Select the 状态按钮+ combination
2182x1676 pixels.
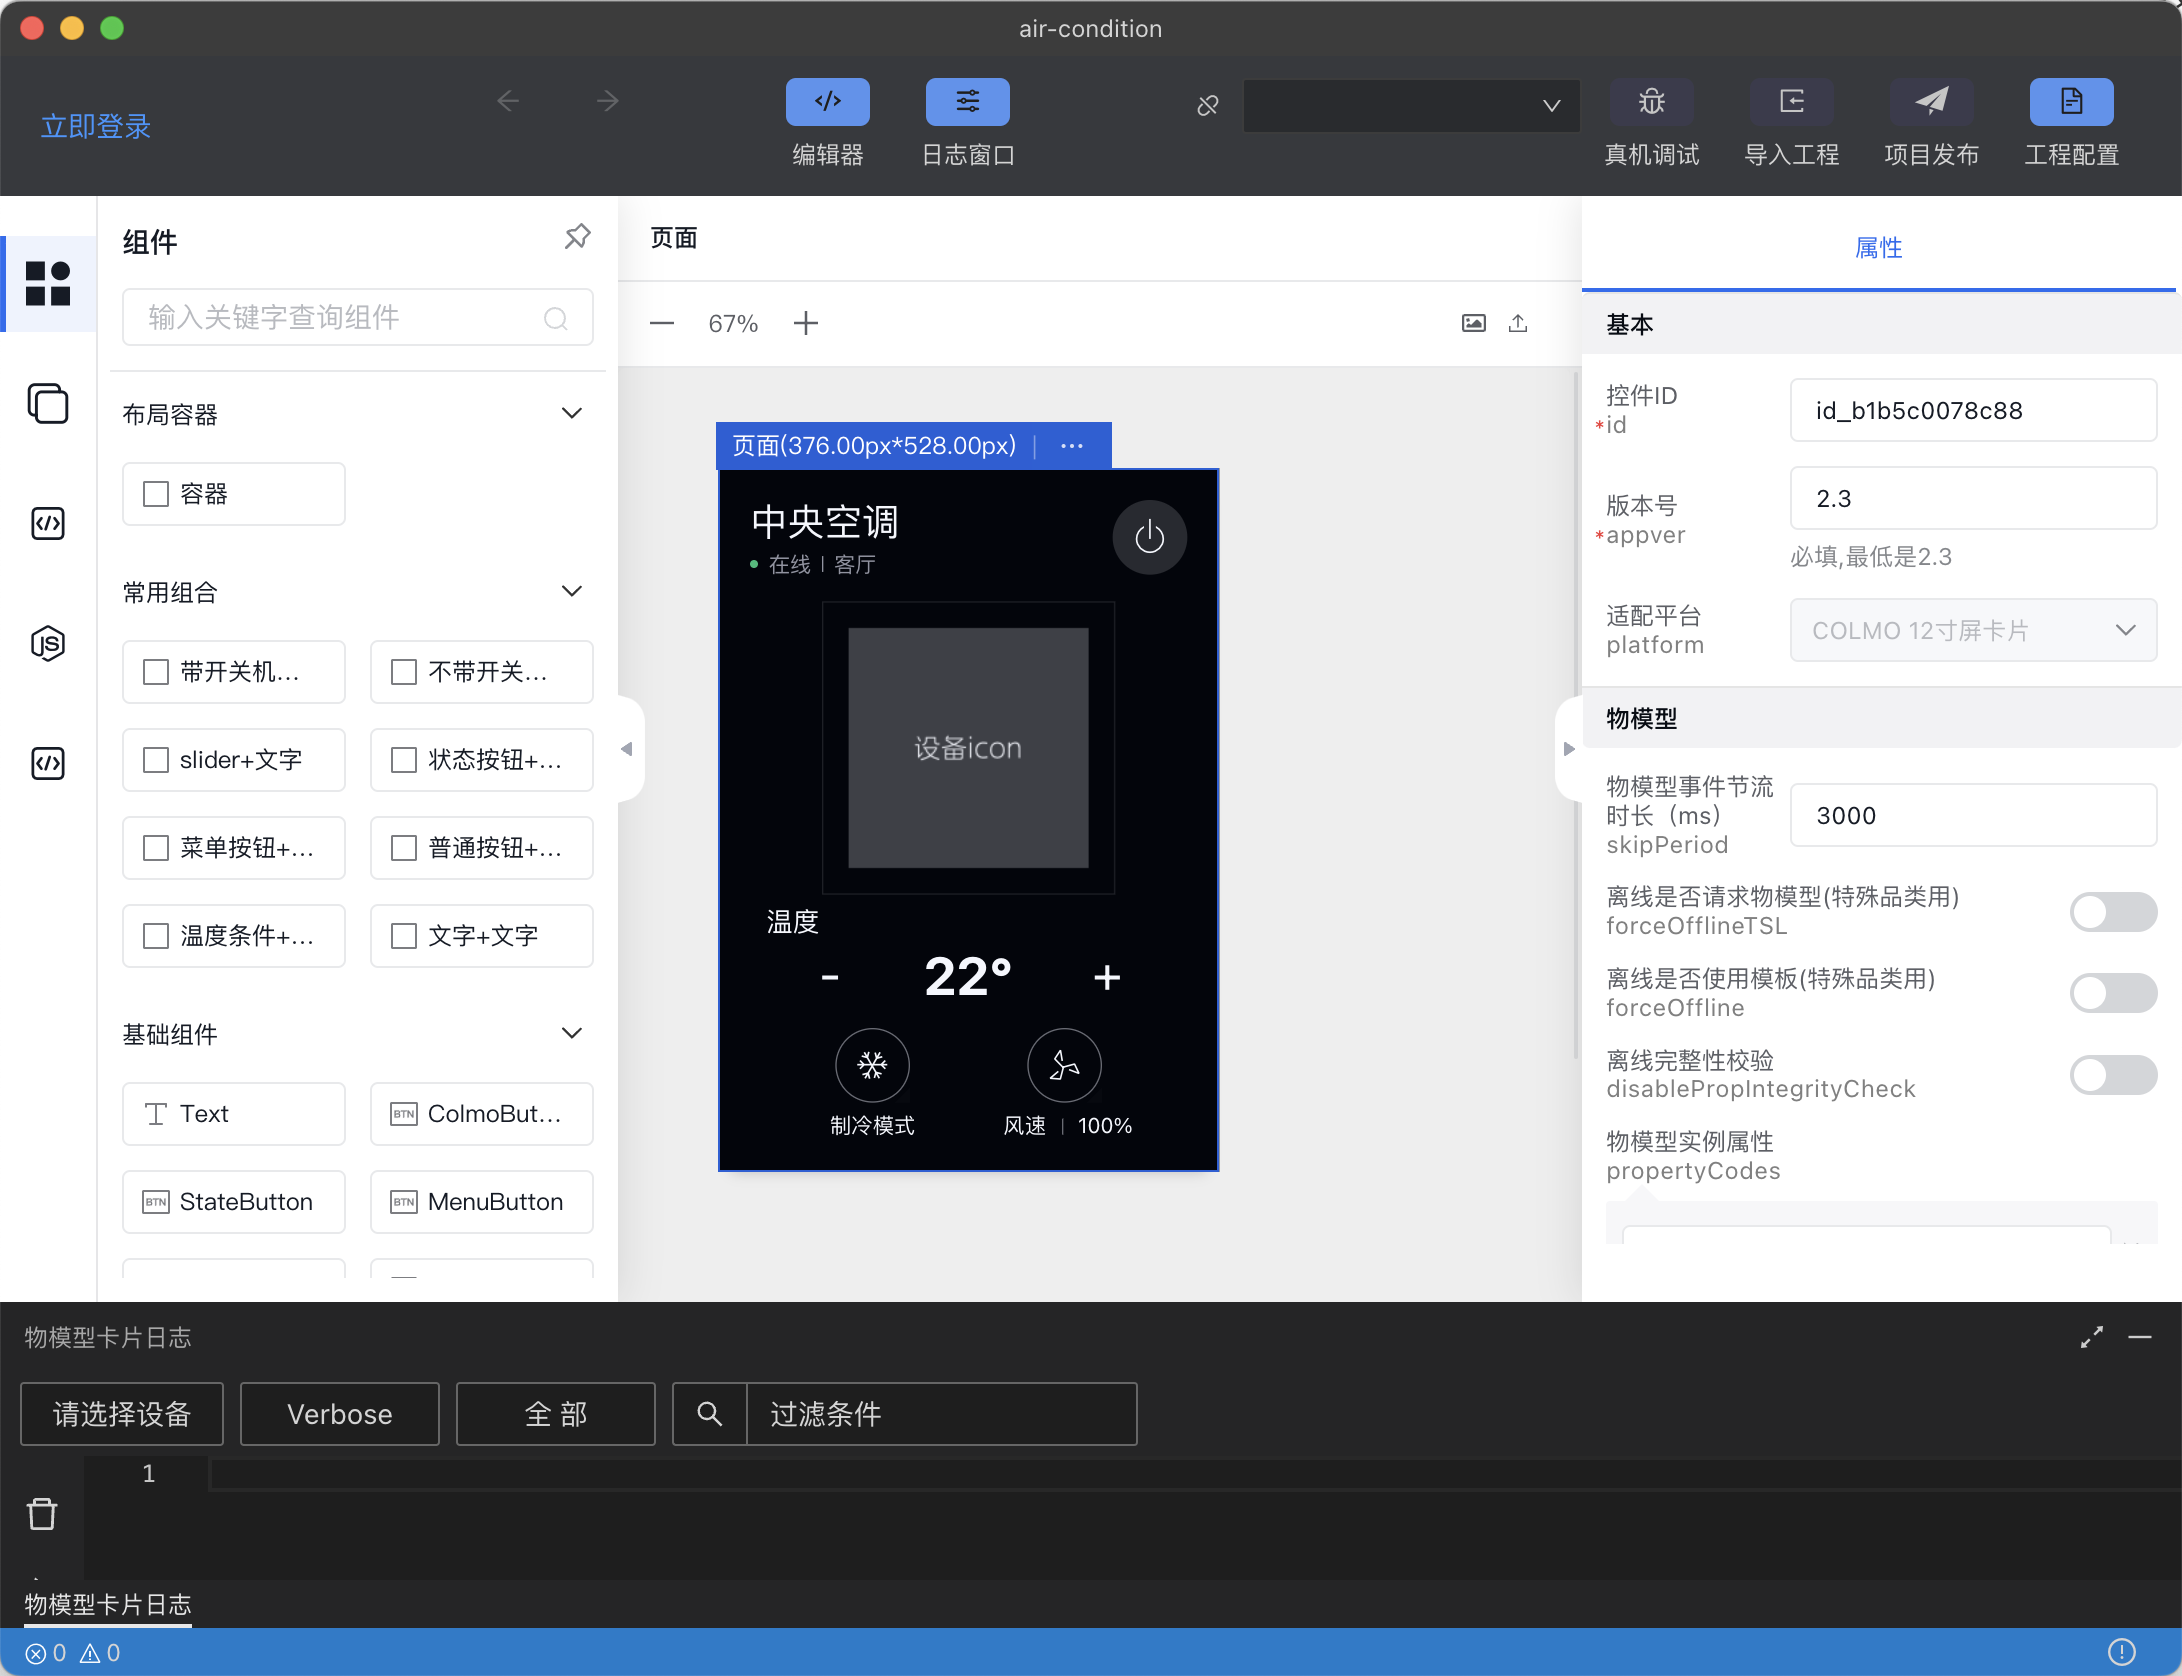(482, 760)
